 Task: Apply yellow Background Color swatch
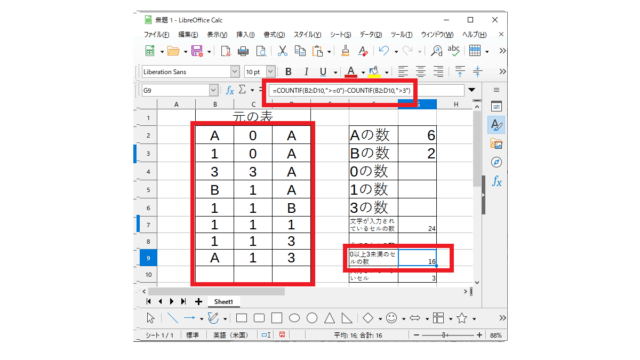[x=374, y=72]
